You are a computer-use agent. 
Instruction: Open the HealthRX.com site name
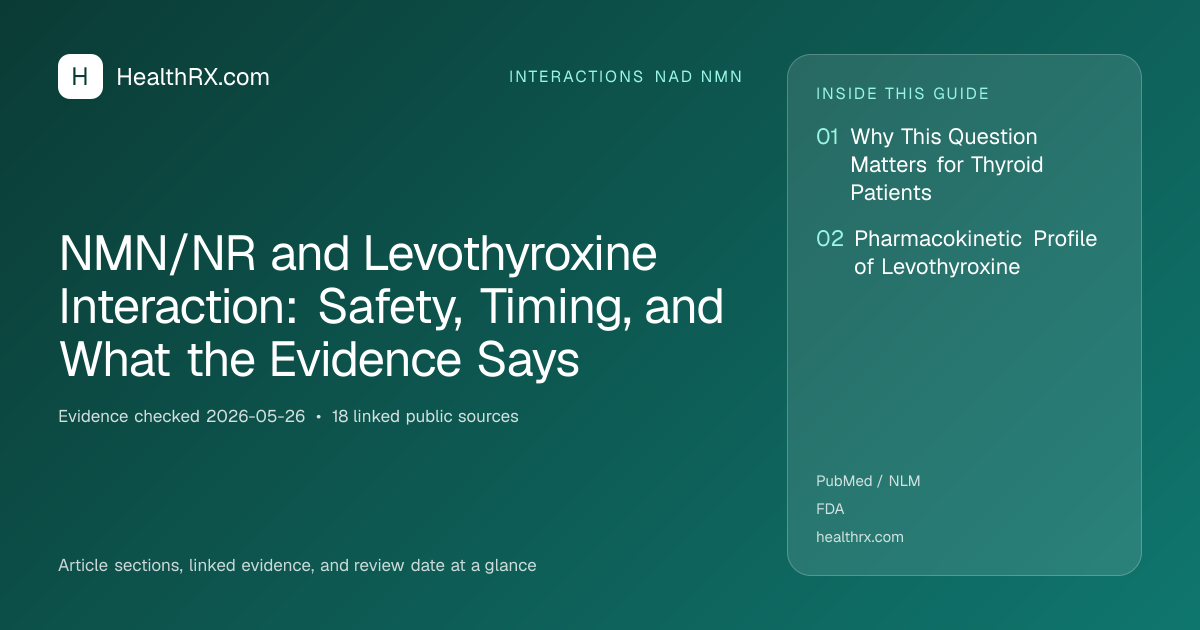(x=193, y=77)
